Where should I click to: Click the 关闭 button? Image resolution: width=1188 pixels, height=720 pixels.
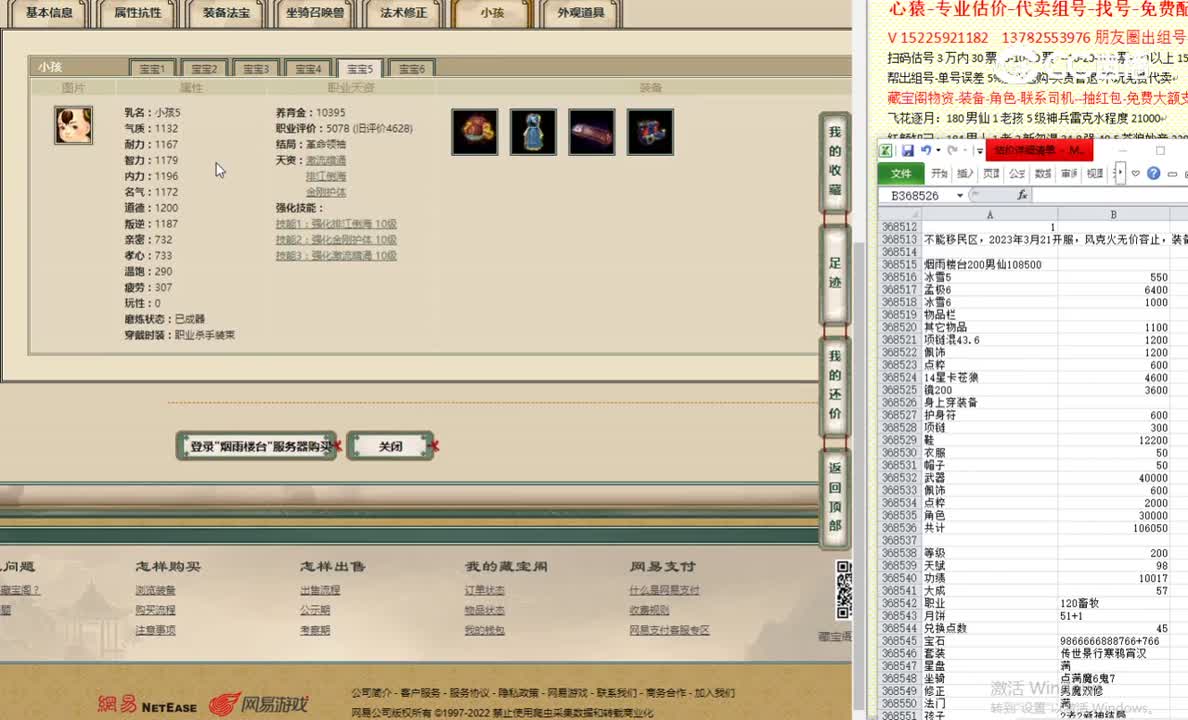[x=391, y=445]
